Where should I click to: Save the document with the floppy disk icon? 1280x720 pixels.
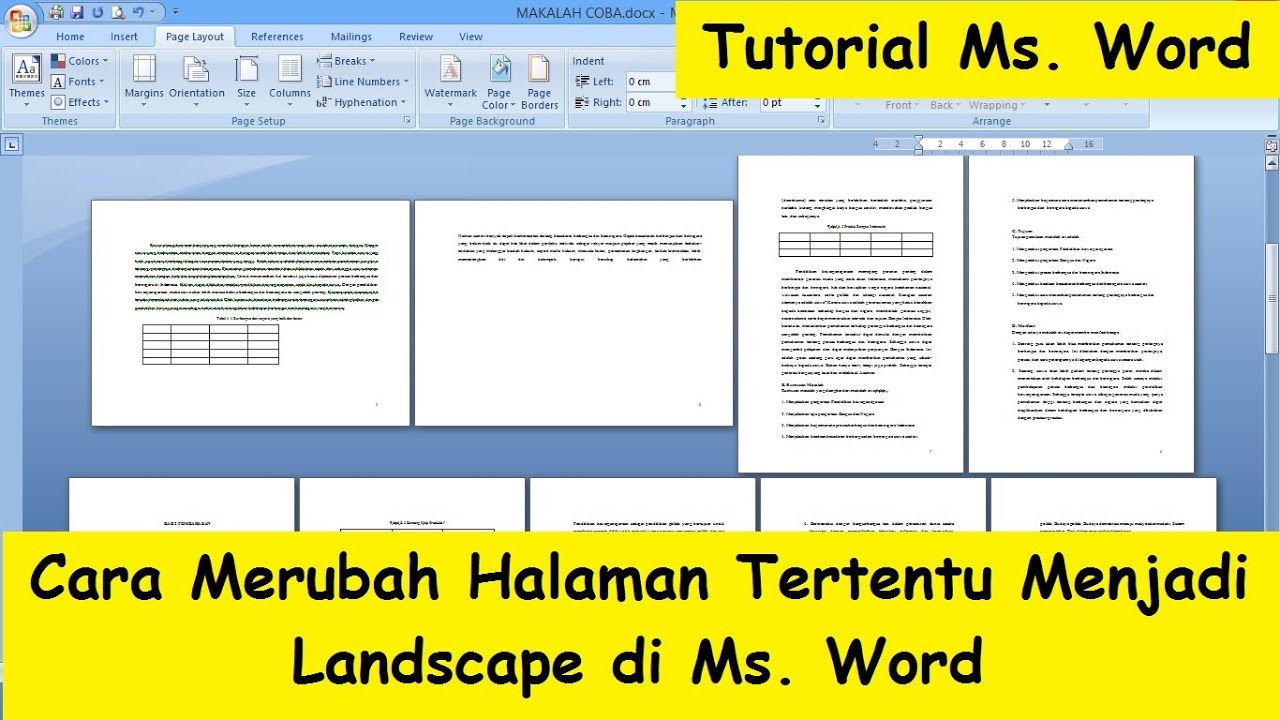(x=77, y=12)
